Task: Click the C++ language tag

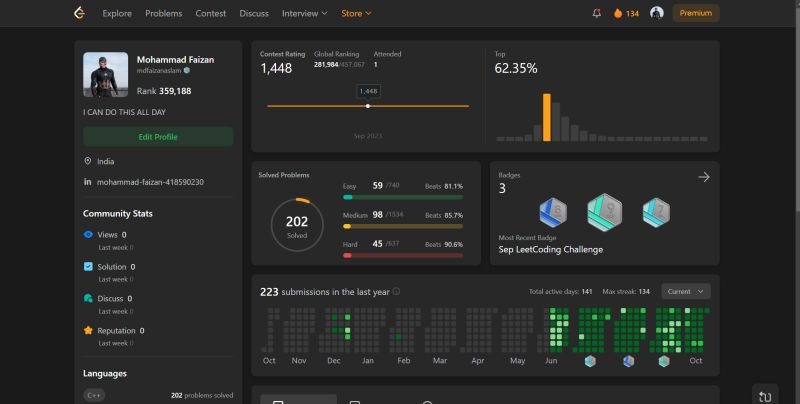Action: pyautogui.click(x=94, y=395)
